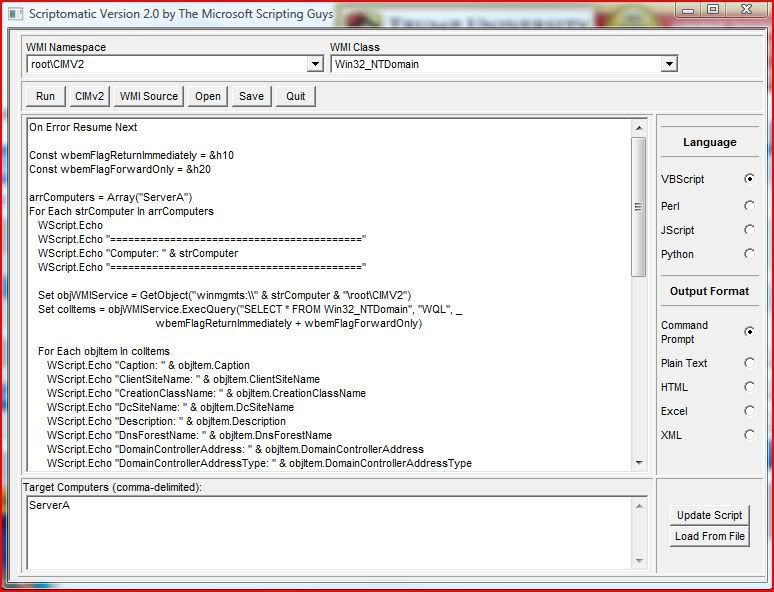Select the JScript language radio button
Viewport: 774px width, 592px height.
[x=749, y=230]
